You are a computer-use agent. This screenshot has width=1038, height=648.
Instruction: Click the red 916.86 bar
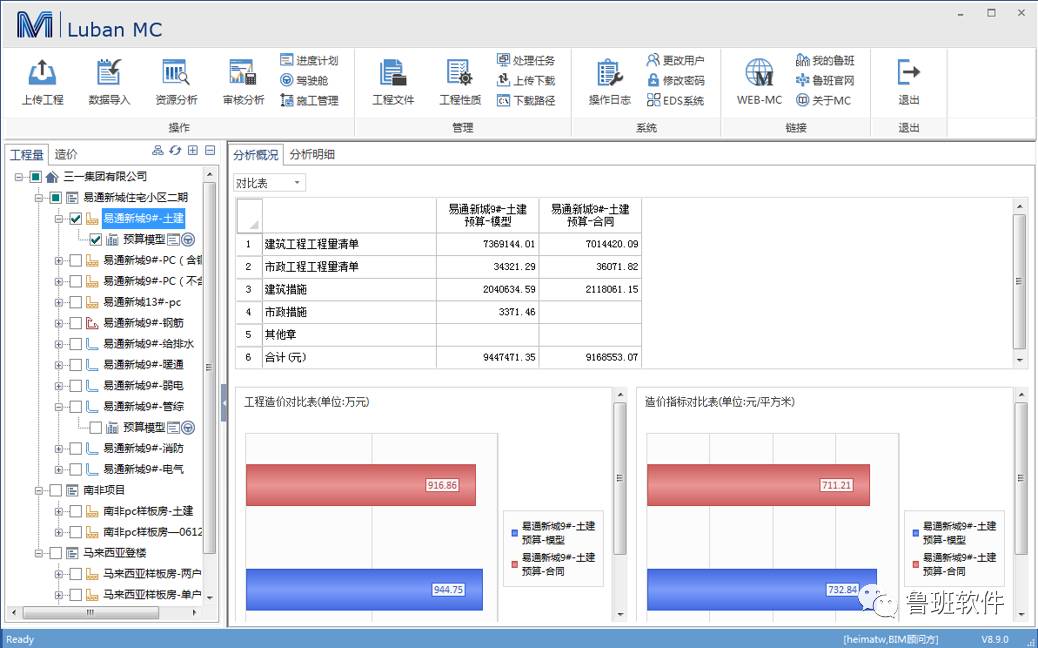coord(361,485)
